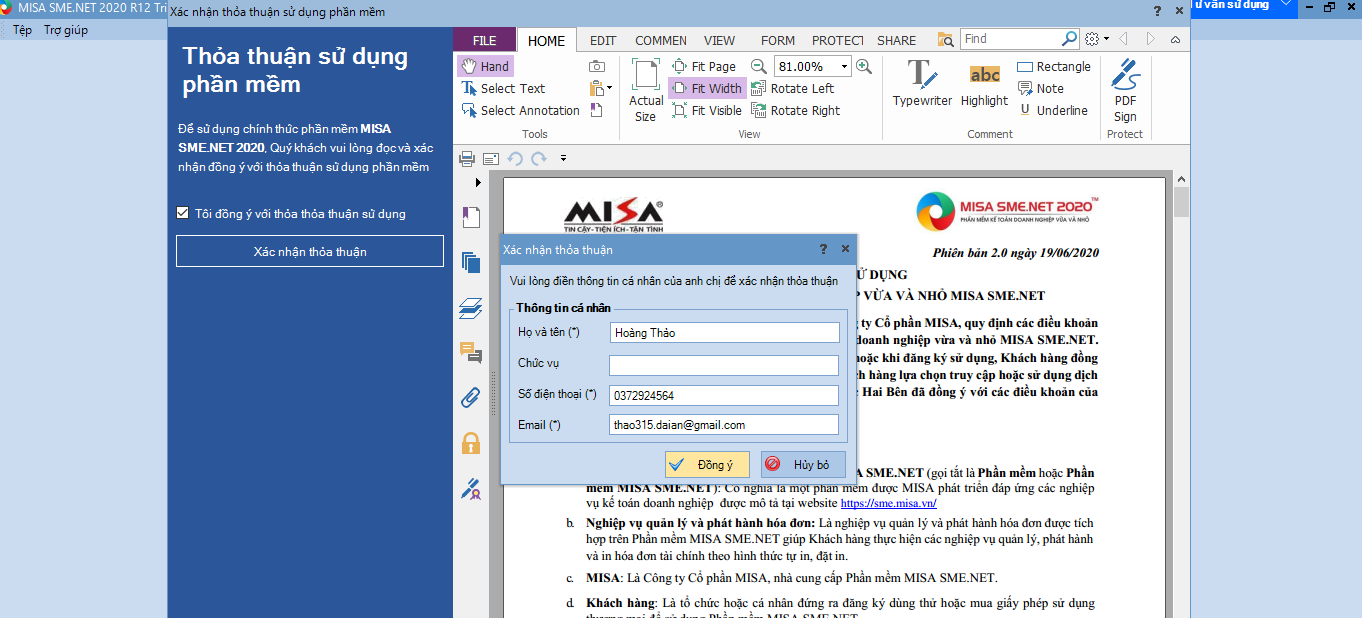1362x618 pixels.
Task: Open the pages thumbnails panel
Action: (x=470, y=262)
